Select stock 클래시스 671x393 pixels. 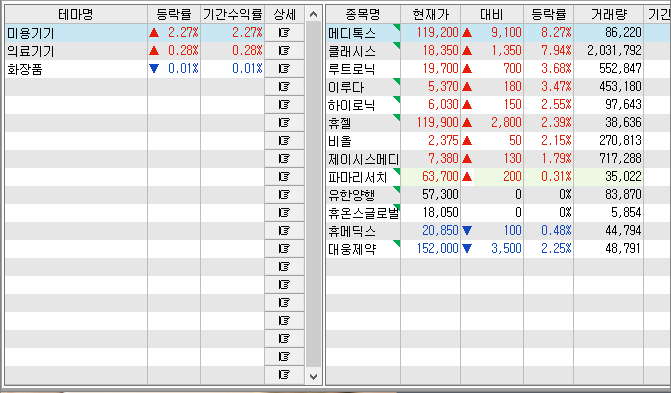[352, 51]
